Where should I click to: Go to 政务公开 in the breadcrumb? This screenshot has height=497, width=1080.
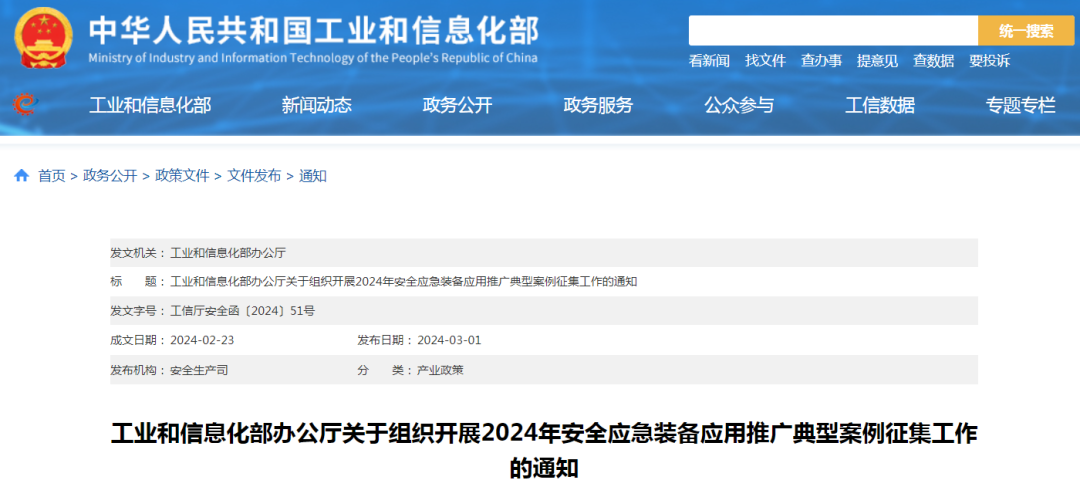pos(110,176)
